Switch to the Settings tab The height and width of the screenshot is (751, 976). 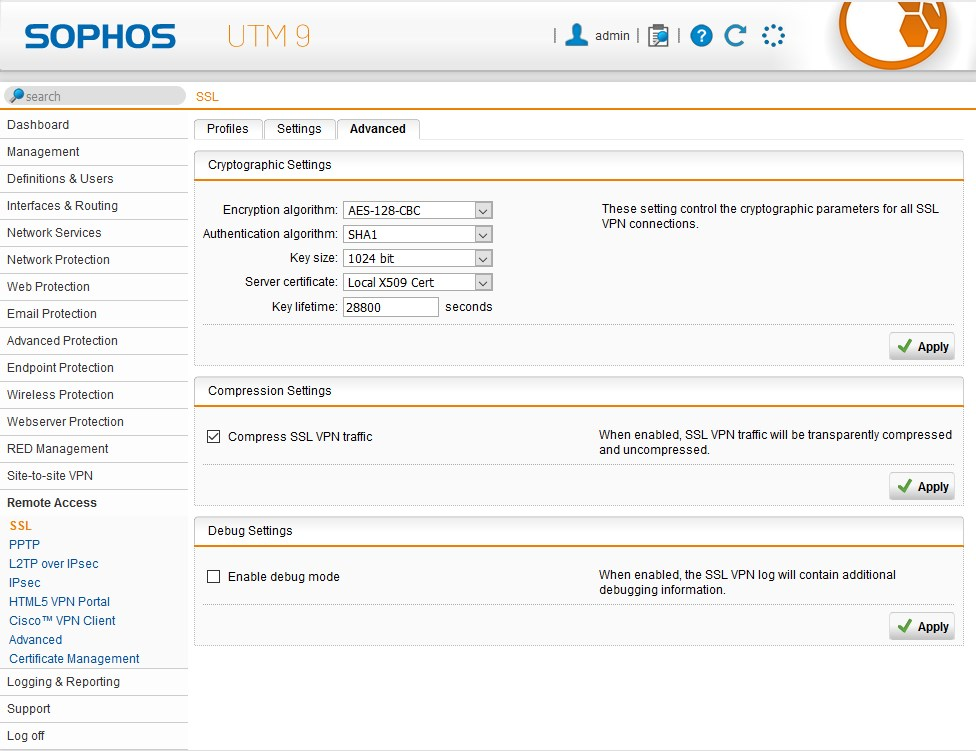[299, 129]
